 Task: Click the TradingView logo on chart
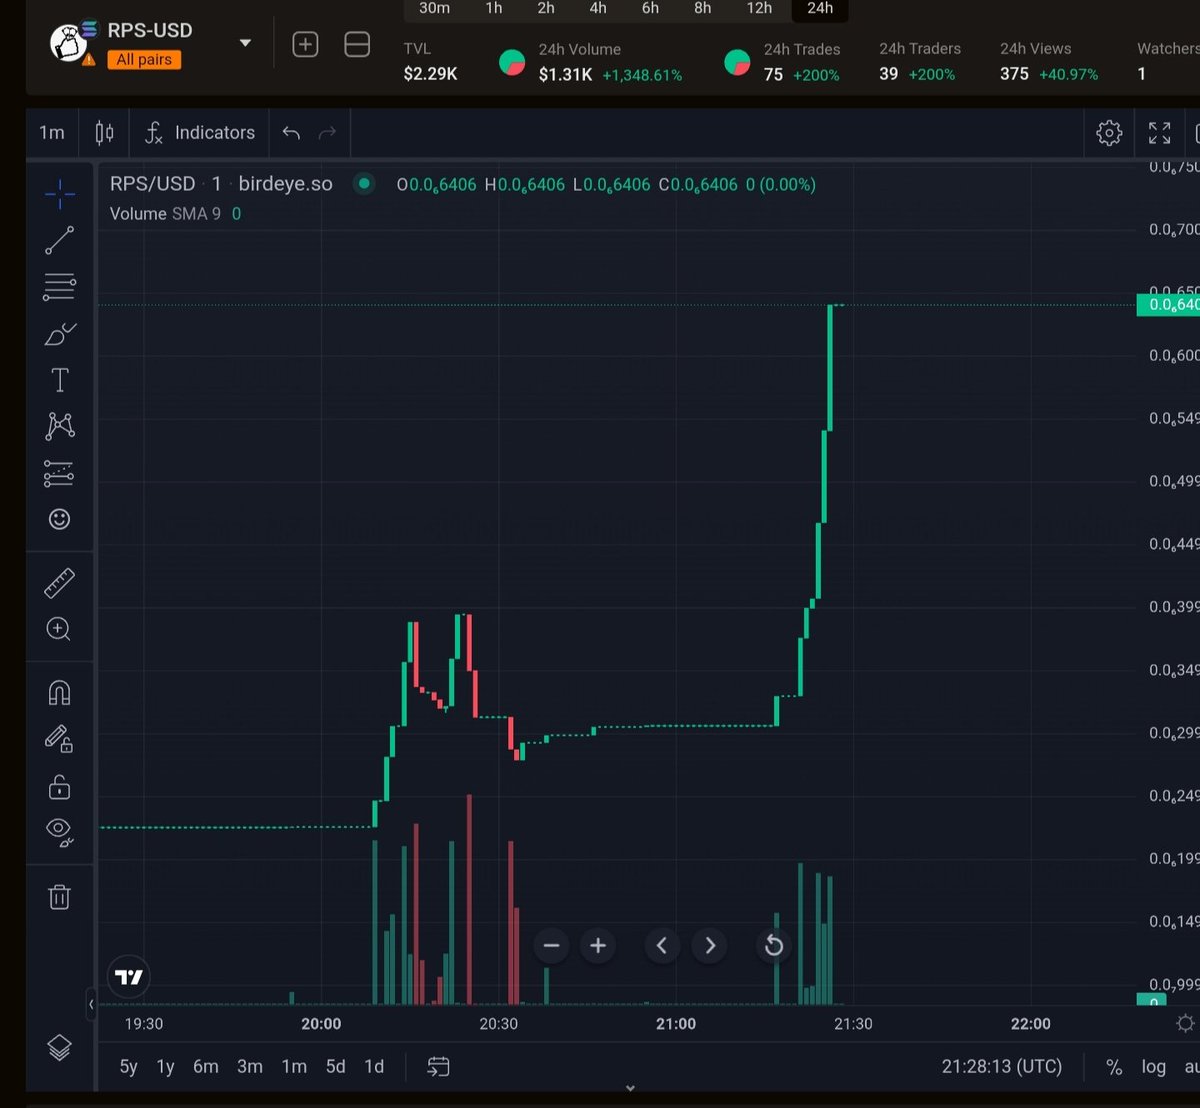point(129,977)
